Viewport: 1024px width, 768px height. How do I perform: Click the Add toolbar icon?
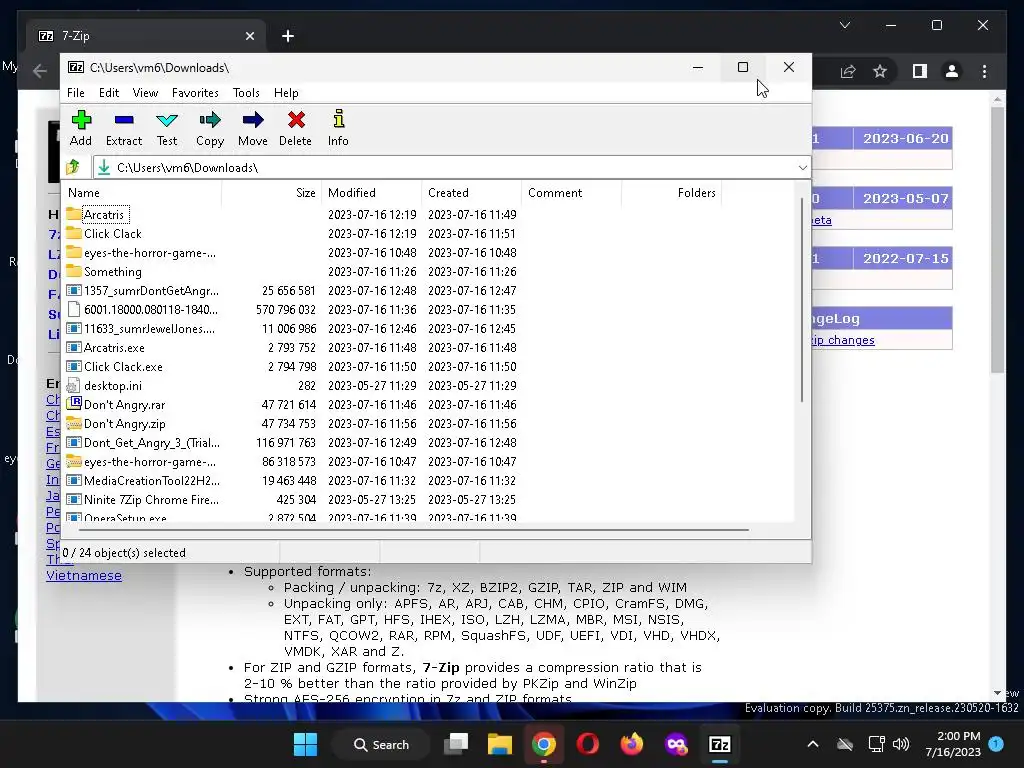pyautogui.click(x=81, y=120)
